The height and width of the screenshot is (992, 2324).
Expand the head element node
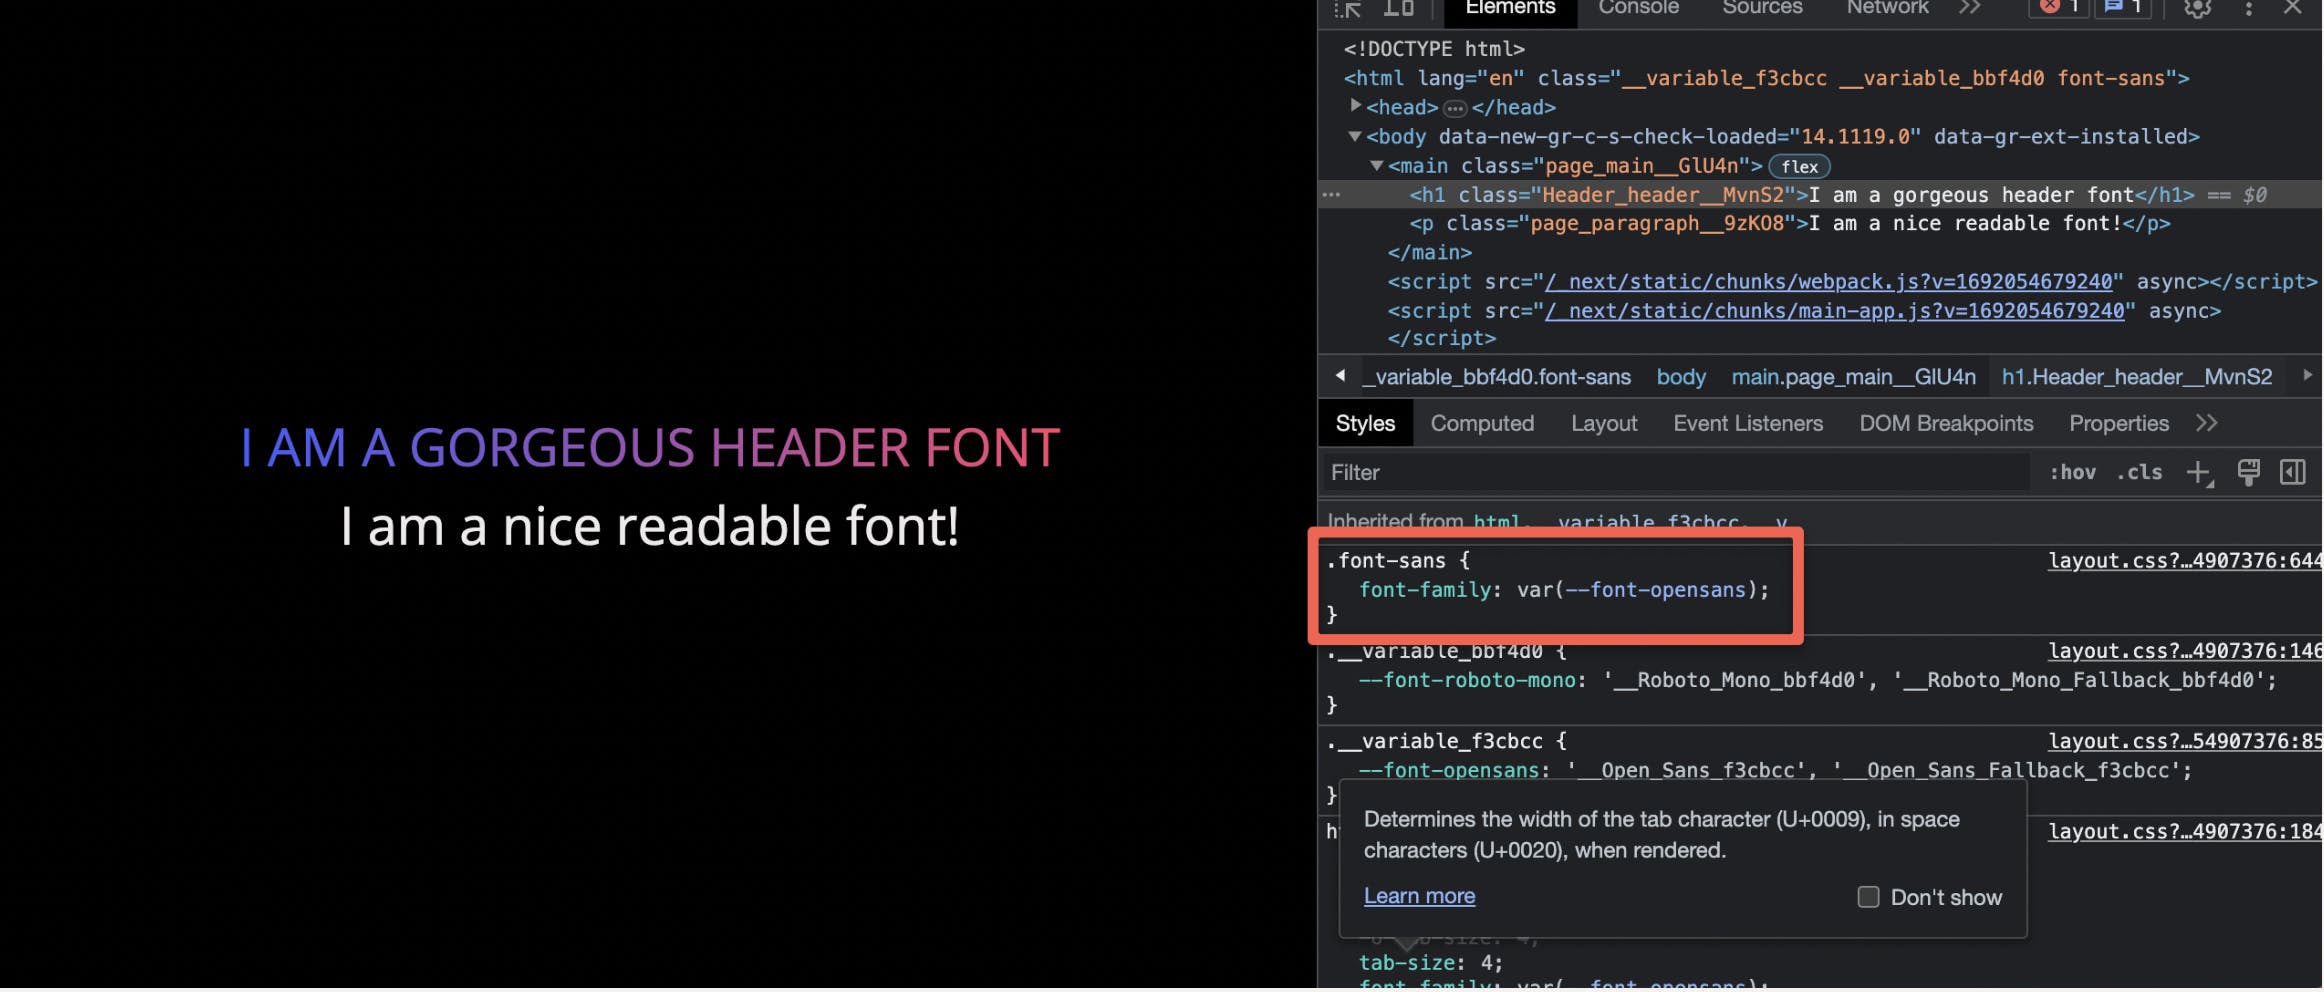point(1356,105)
